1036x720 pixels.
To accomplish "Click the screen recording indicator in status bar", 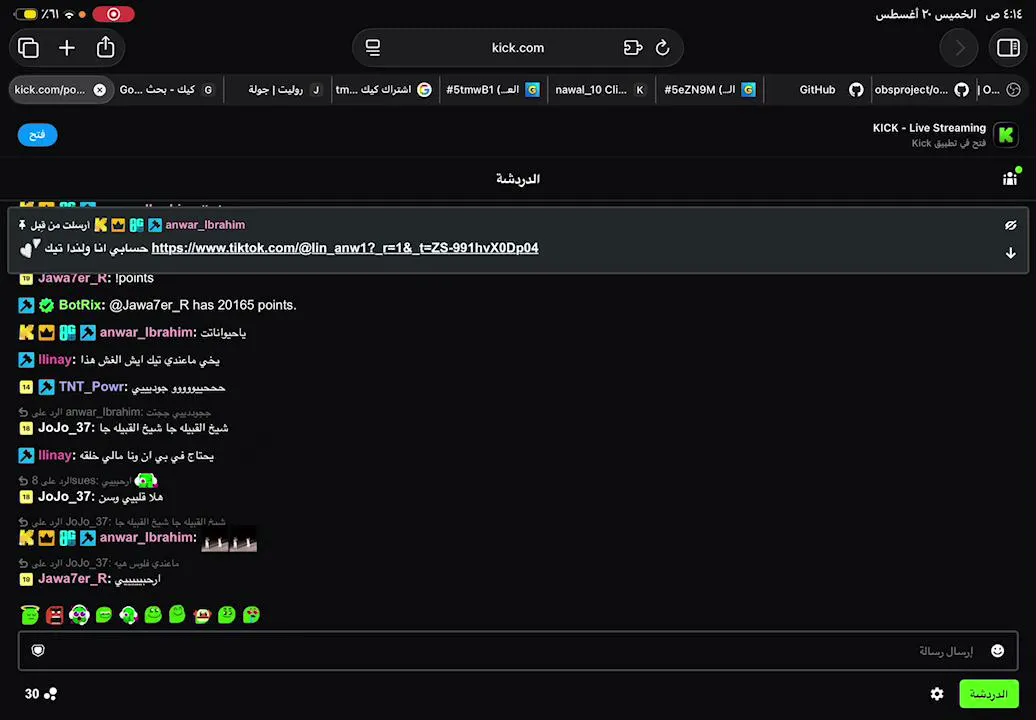I will (113, 14).
